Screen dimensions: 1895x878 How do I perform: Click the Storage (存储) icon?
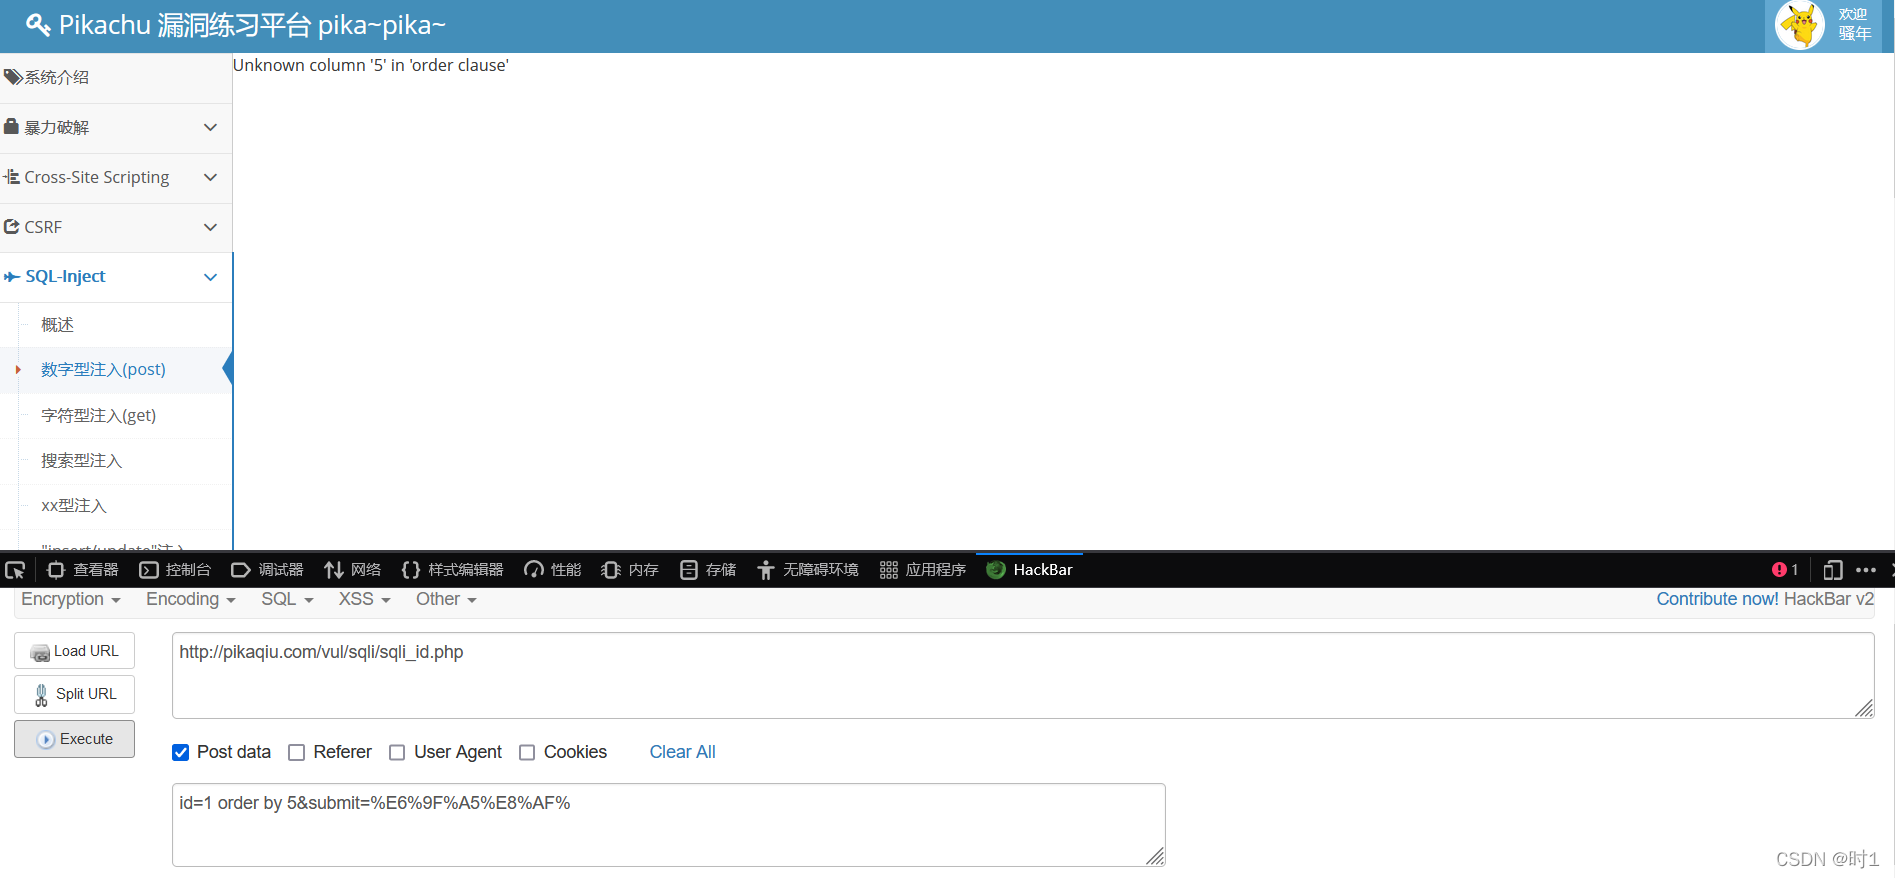click(x=689, y=570)
